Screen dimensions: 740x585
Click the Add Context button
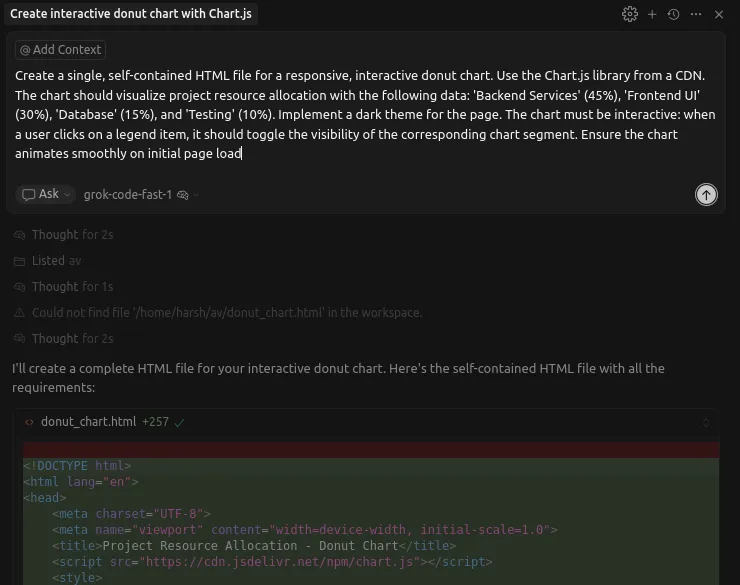[60, 50]
